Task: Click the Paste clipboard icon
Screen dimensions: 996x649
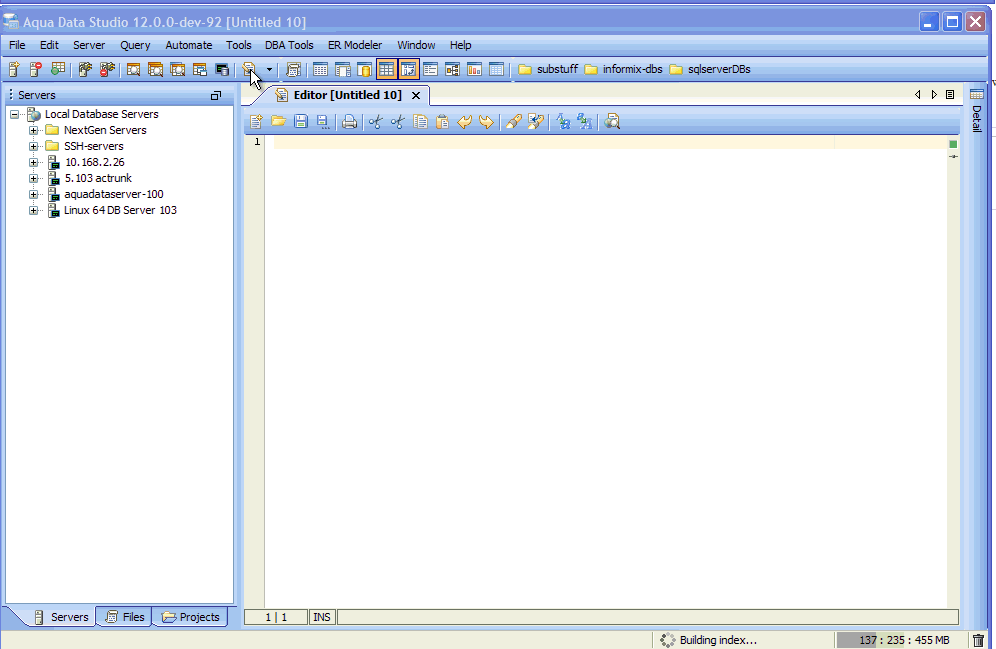Action: 442,121
